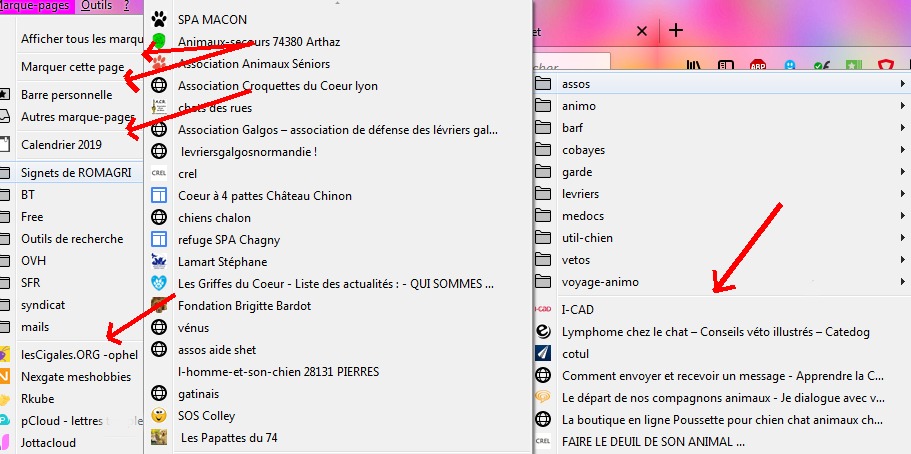The width and height of the screenshot is (911, 454).
Task: Open the Marque-pages menu in the menu bar
Action: pos(37,6)
